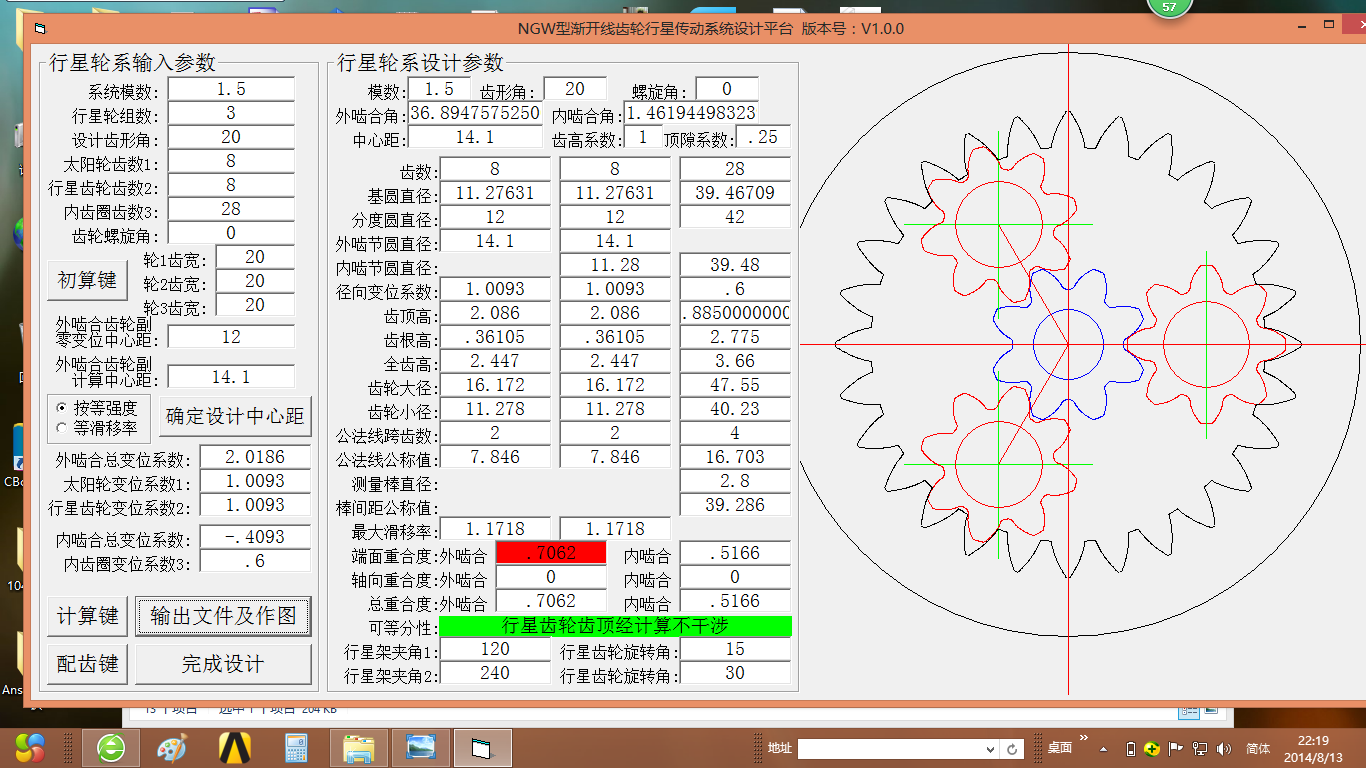Click the 外啮合总变位系数 field 2.0186
1366x768 pixels.
pos(257,457)
